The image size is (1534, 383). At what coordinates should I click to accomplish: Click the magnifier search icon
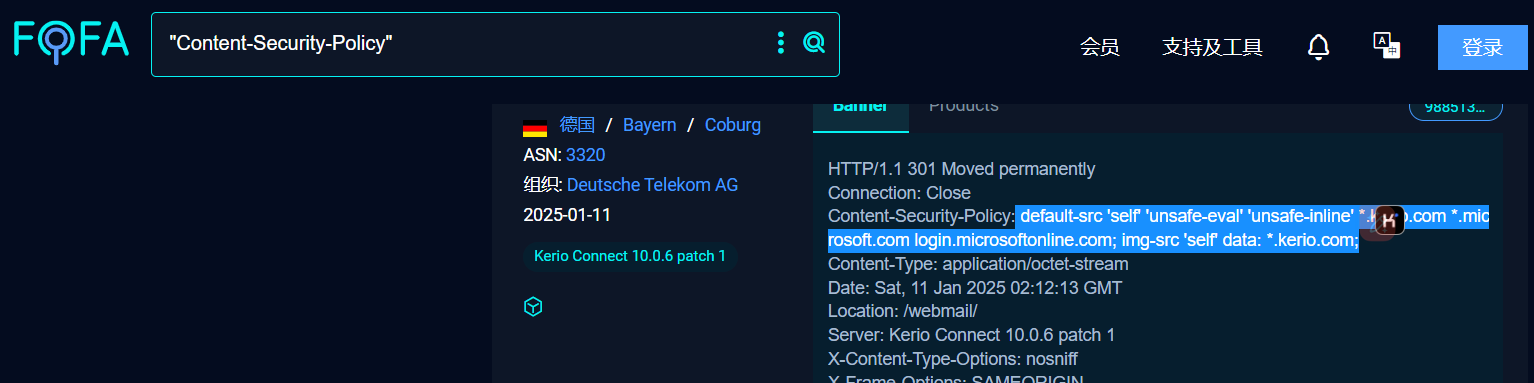click(x=814, y=42)
